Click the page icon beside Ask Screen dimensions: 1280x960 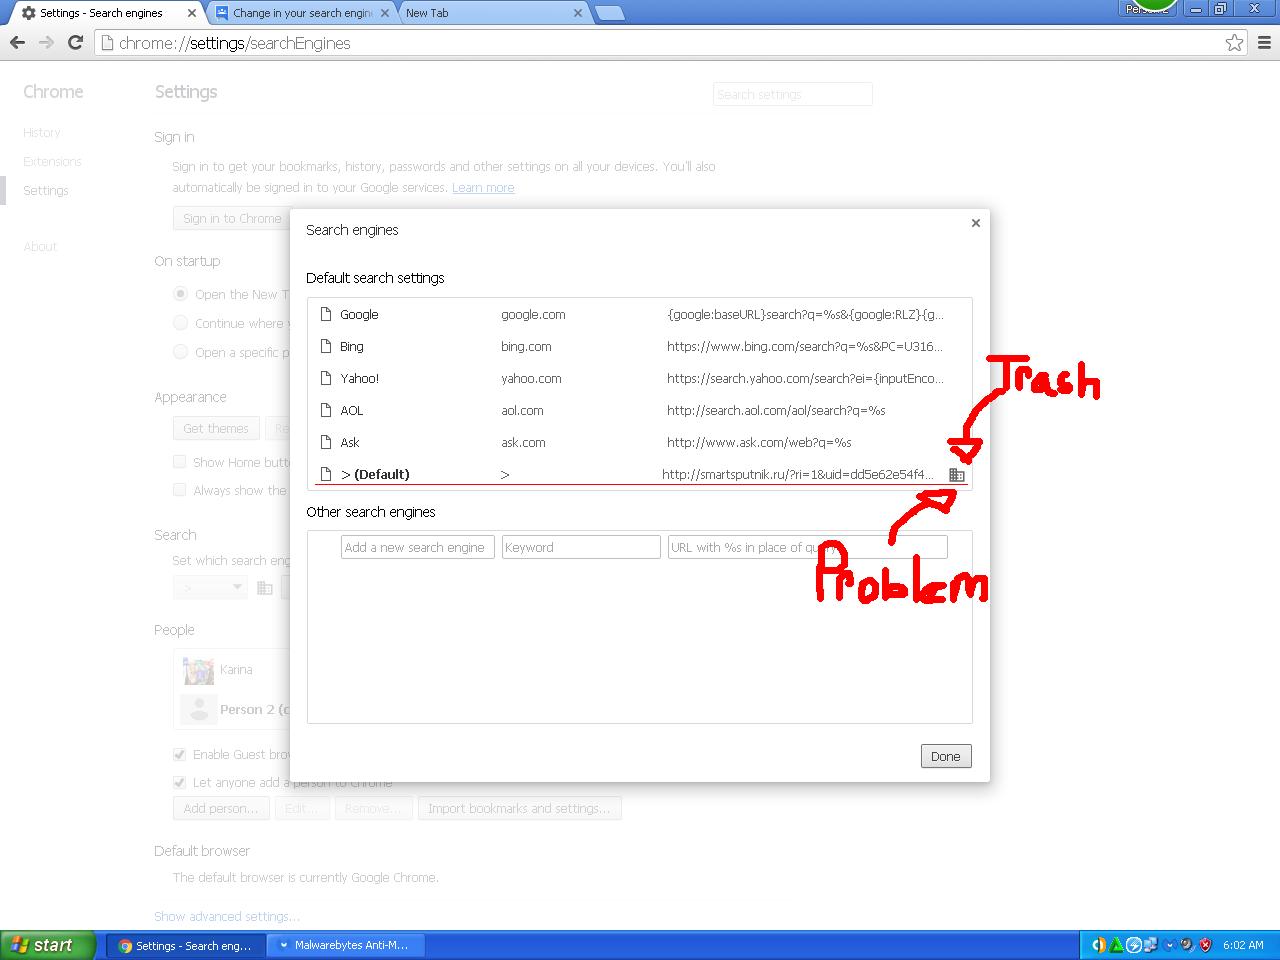[325, 442]
